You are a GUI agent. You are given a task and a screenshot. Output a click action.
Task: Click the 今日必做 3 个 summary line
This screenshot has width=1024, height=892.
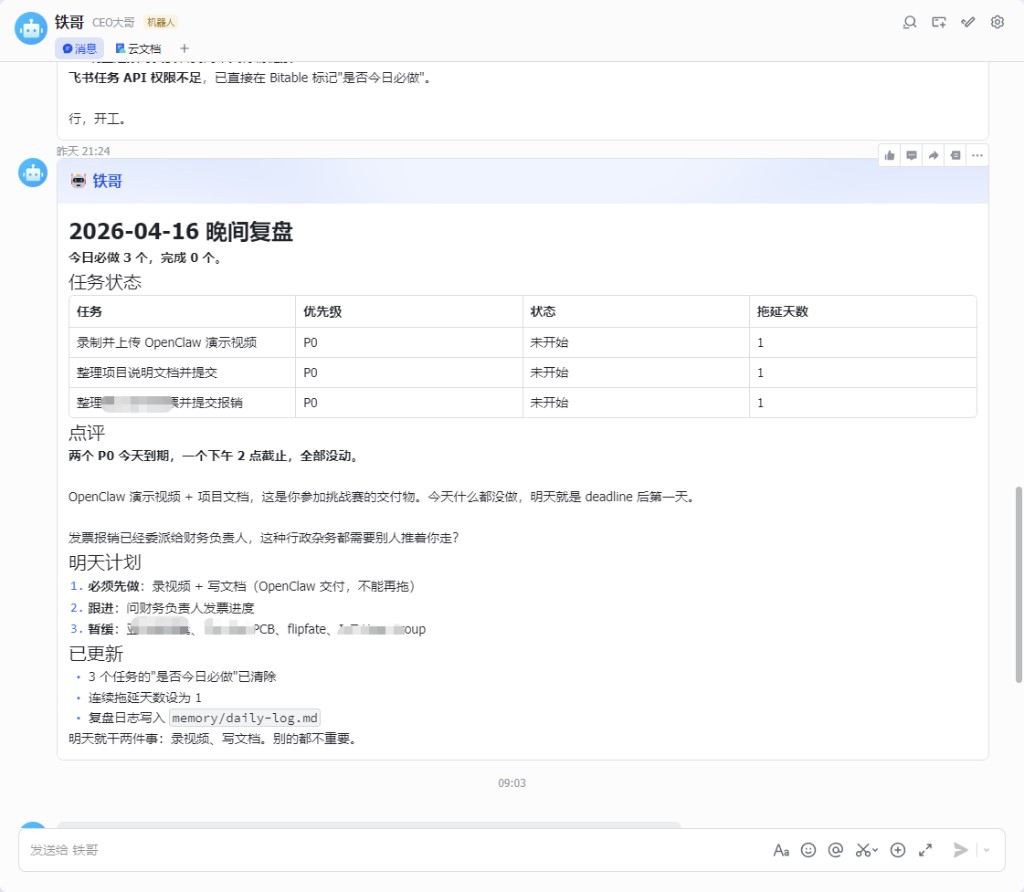point(146,258)
